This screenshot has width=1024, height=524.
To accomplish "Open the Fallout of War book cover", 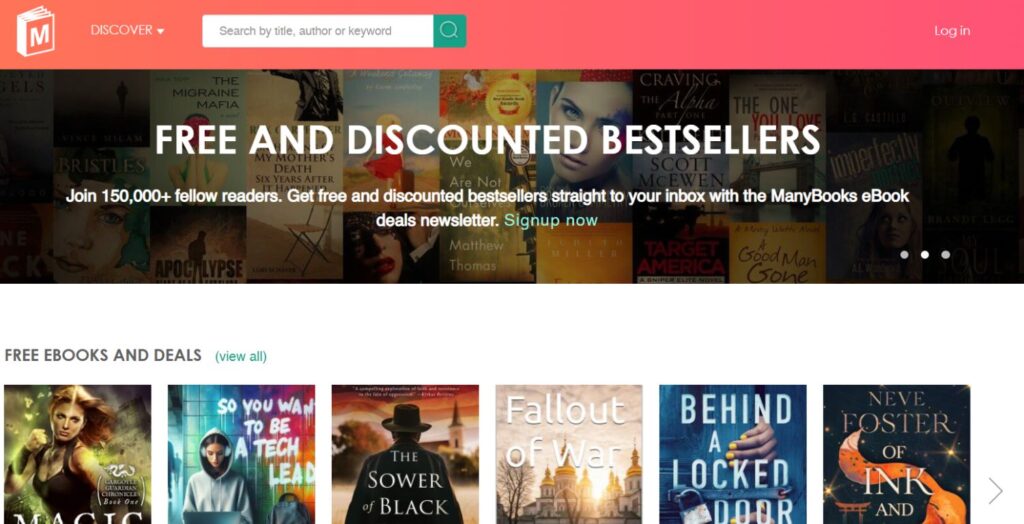I will tap(569, 454).
